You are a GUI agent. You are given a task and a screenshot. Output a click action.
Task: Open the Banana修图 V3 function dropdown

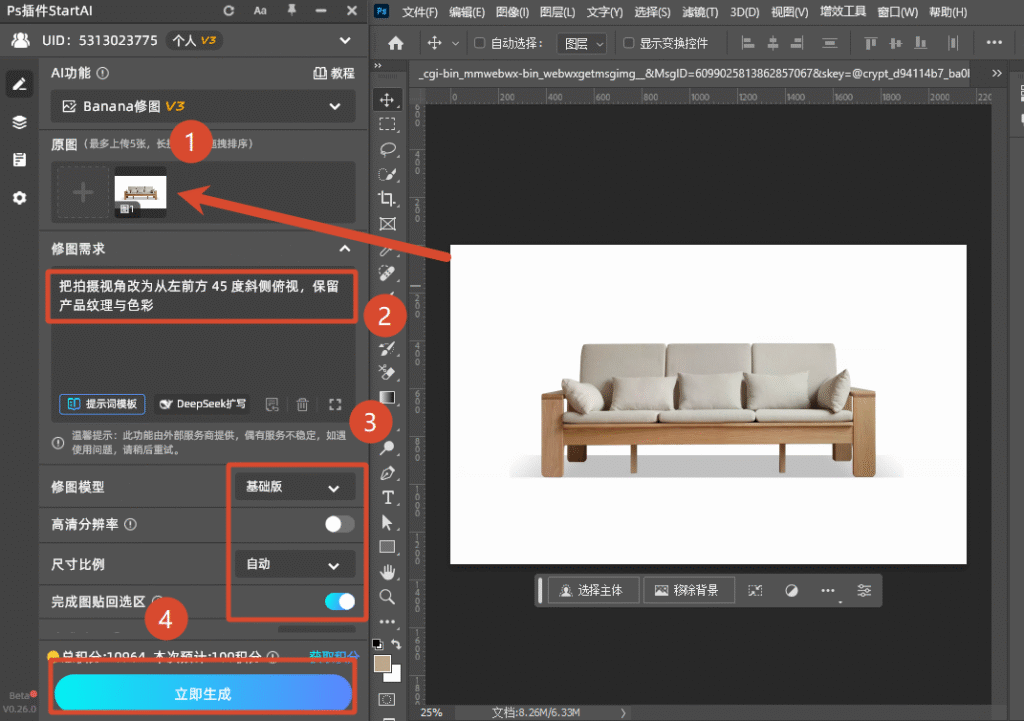tap(203, 106)
